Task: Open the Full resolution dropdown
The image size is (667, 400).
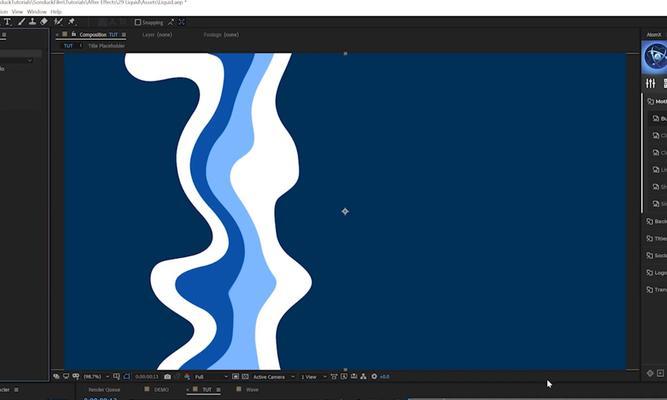Action: pyautogui.click(x=211, y=377)
